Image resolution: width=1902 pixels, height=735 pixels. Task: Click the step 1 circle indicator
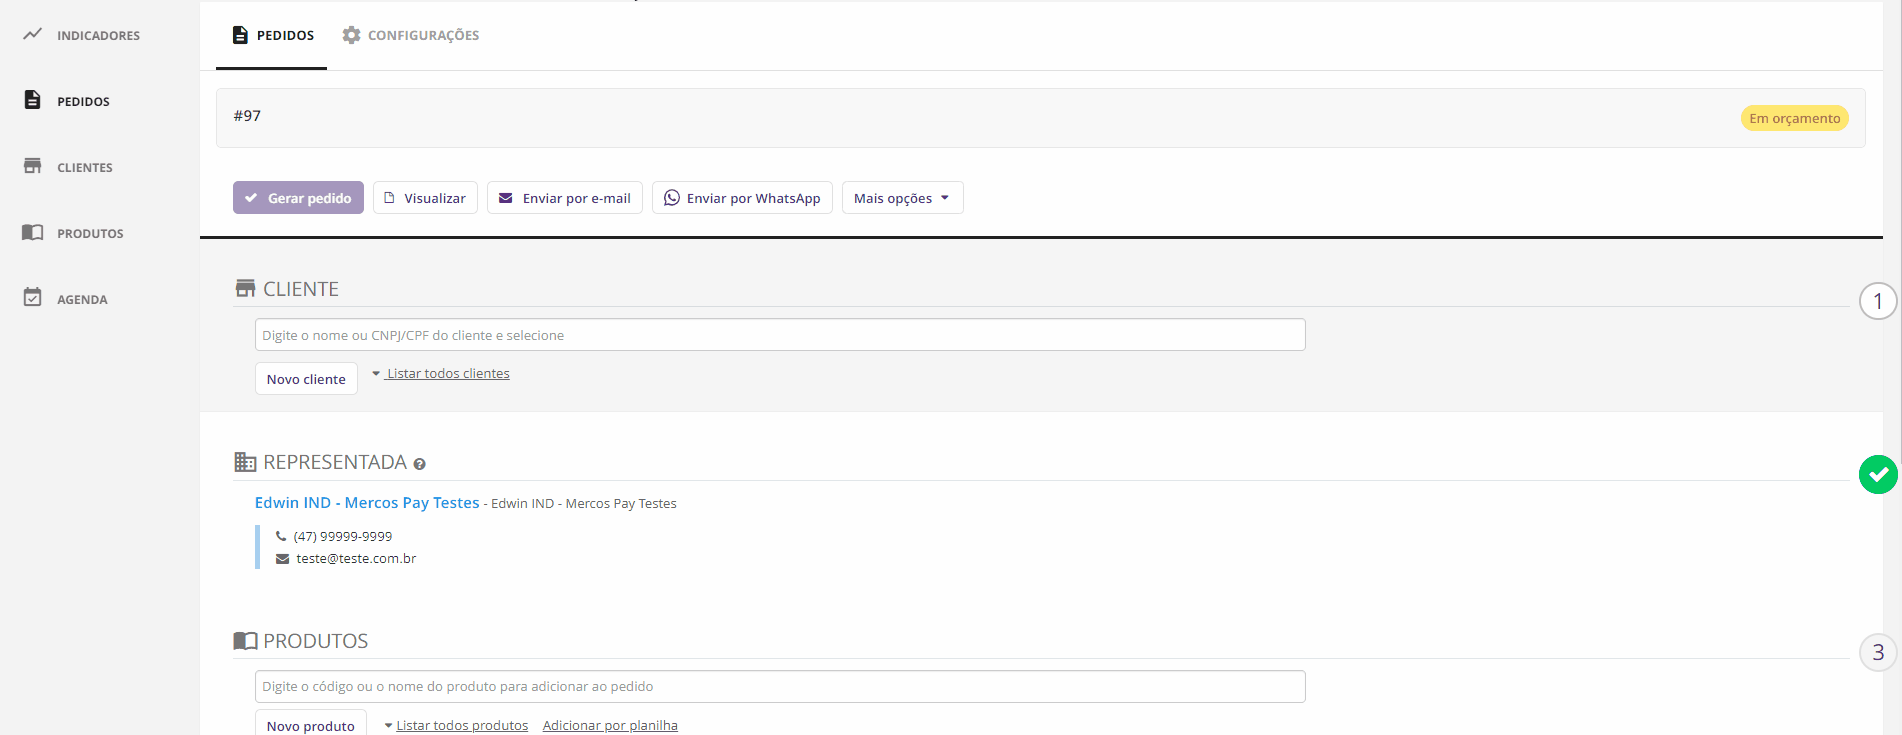click(x=1877, y=301)
